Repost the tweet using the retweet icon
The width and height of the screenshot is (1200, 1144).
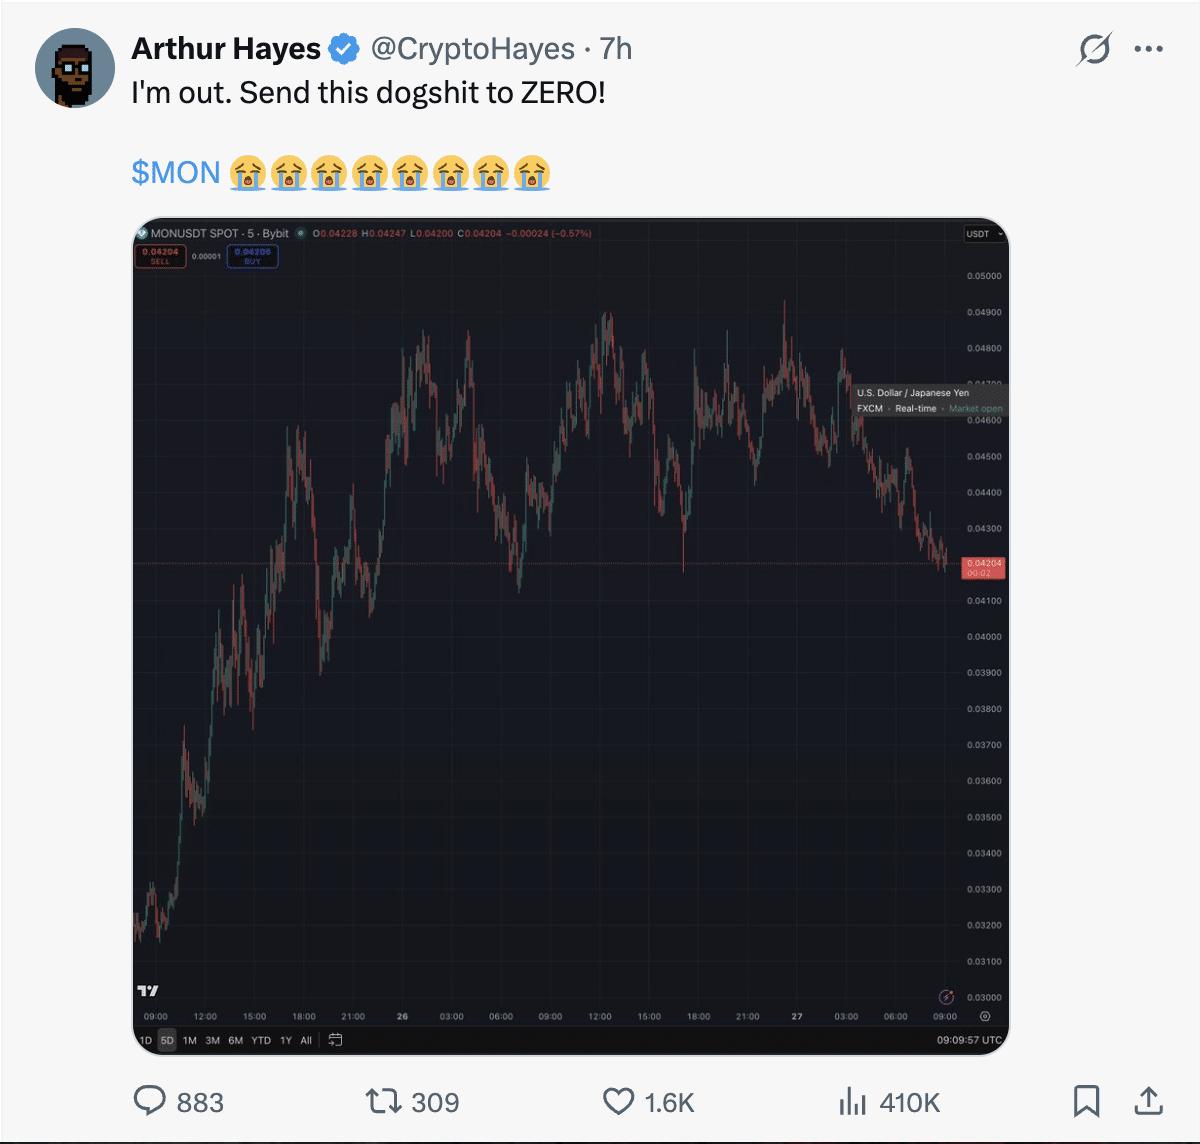(382, 1101)
